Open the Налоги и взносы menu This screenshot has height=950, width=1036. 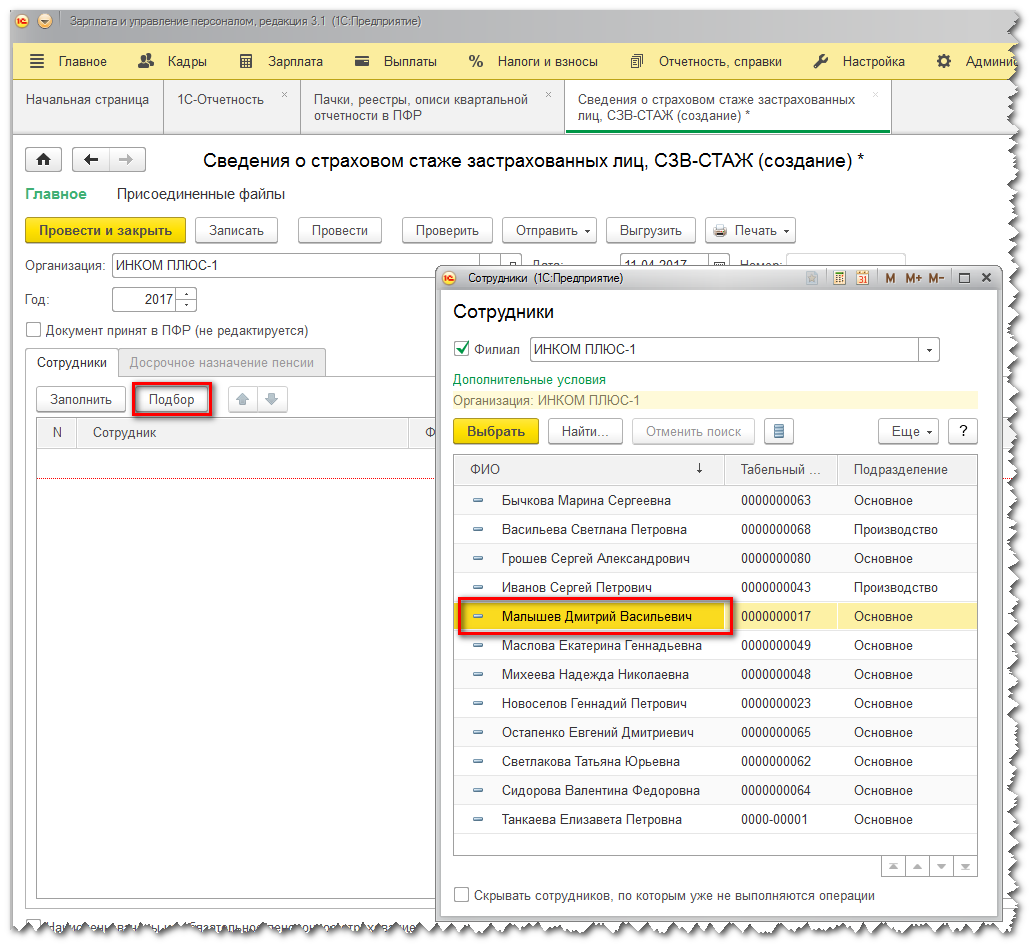click(x=533, y=61)
